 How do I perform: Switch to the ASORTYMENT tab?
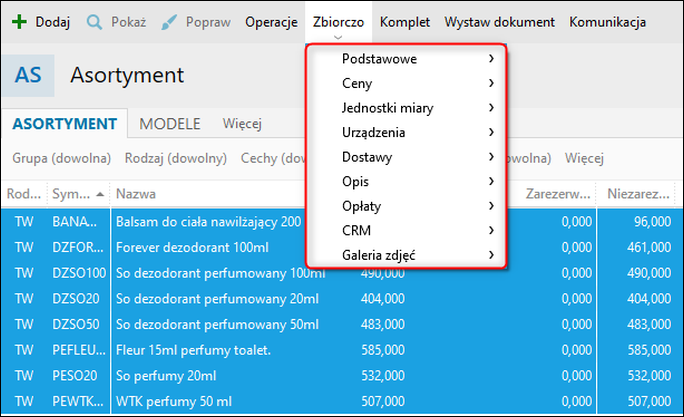click(65, 124)
